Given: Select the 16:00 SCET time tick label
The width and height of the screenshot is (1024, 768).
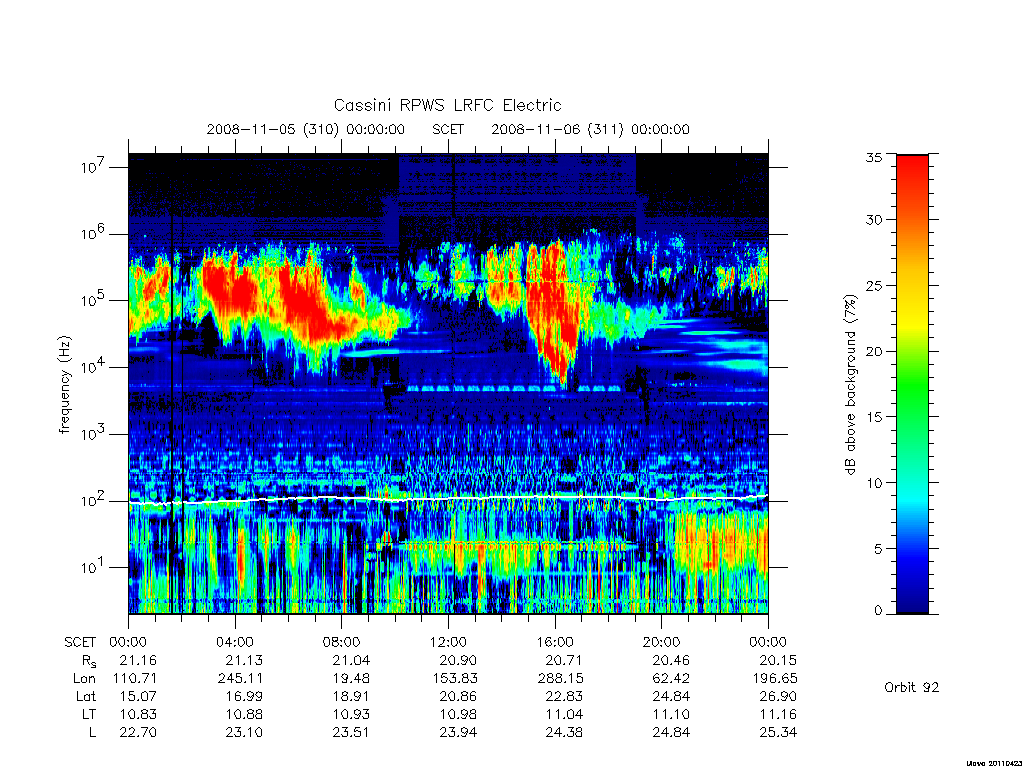Looking at the screenshot, I should point(555,642).
